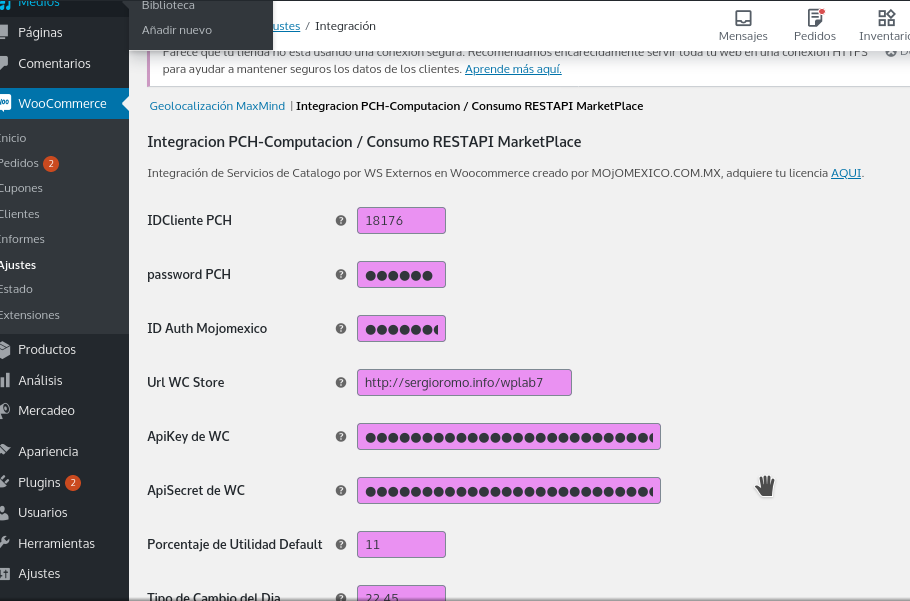Follow the AQUI license link
This screenshot has width=910, height=601.
845,173
